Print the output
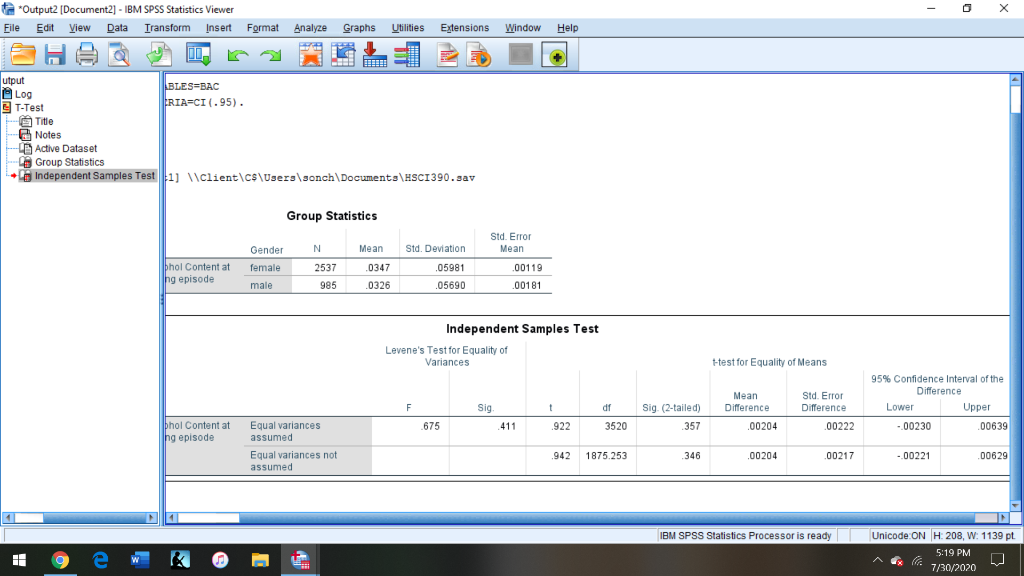Viewport: 1024px width, 576px height. pos(87,55)
